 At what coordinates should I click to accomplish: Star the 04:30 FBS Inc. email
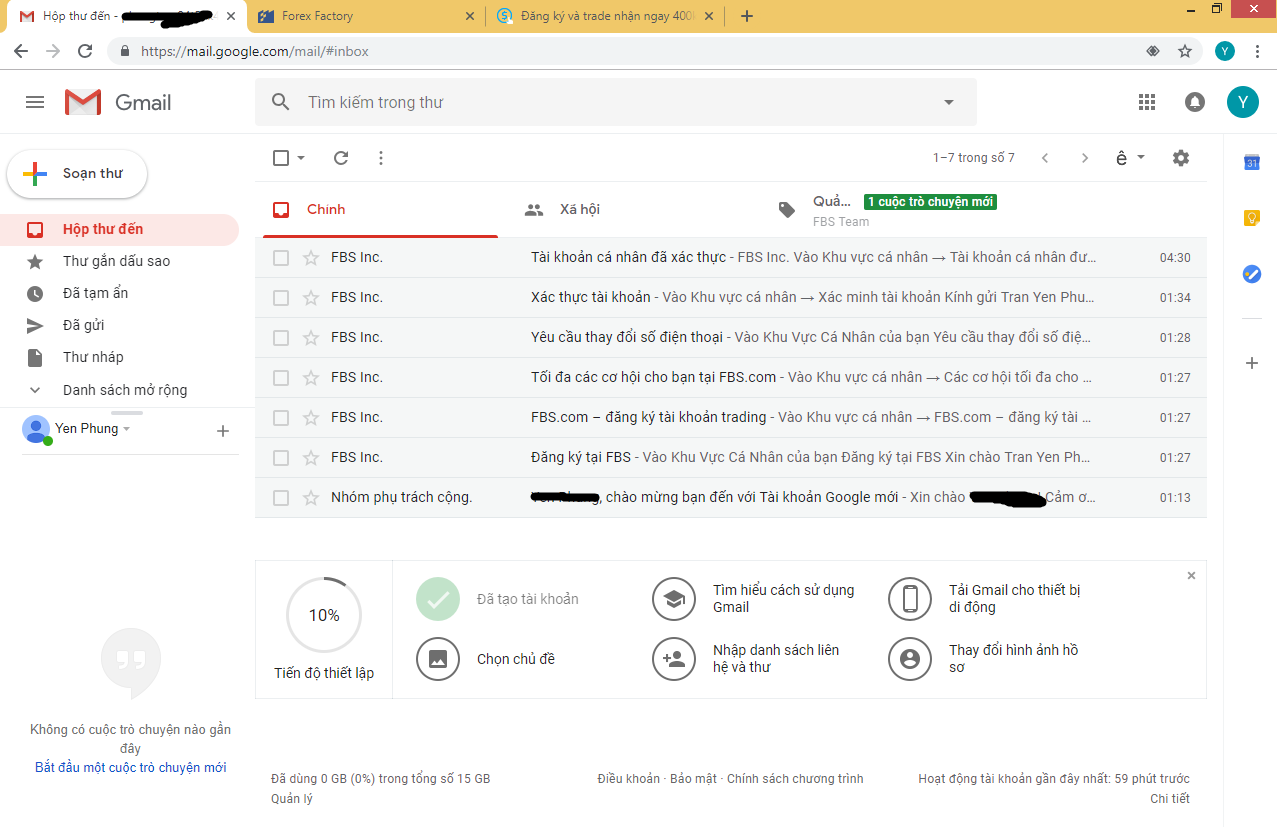pyautogui.click(x=311, y=257)
